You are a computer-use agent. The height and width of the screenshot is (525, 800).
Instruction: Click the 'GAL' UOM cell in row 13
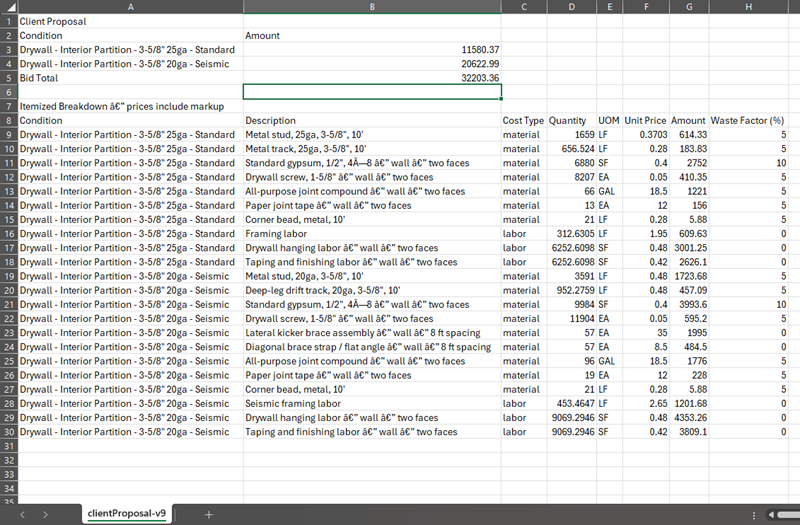point(609,191)
